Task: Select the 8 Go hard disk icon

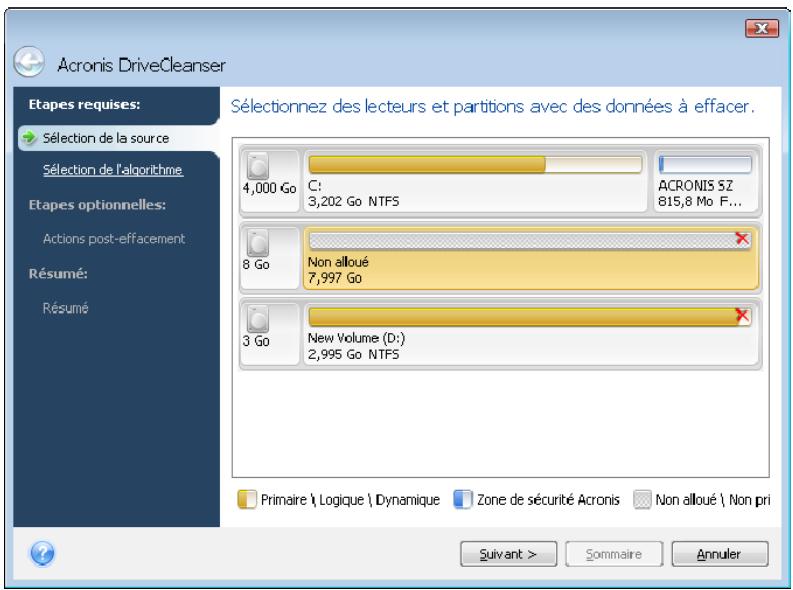Action: click(x=258, y=243)
